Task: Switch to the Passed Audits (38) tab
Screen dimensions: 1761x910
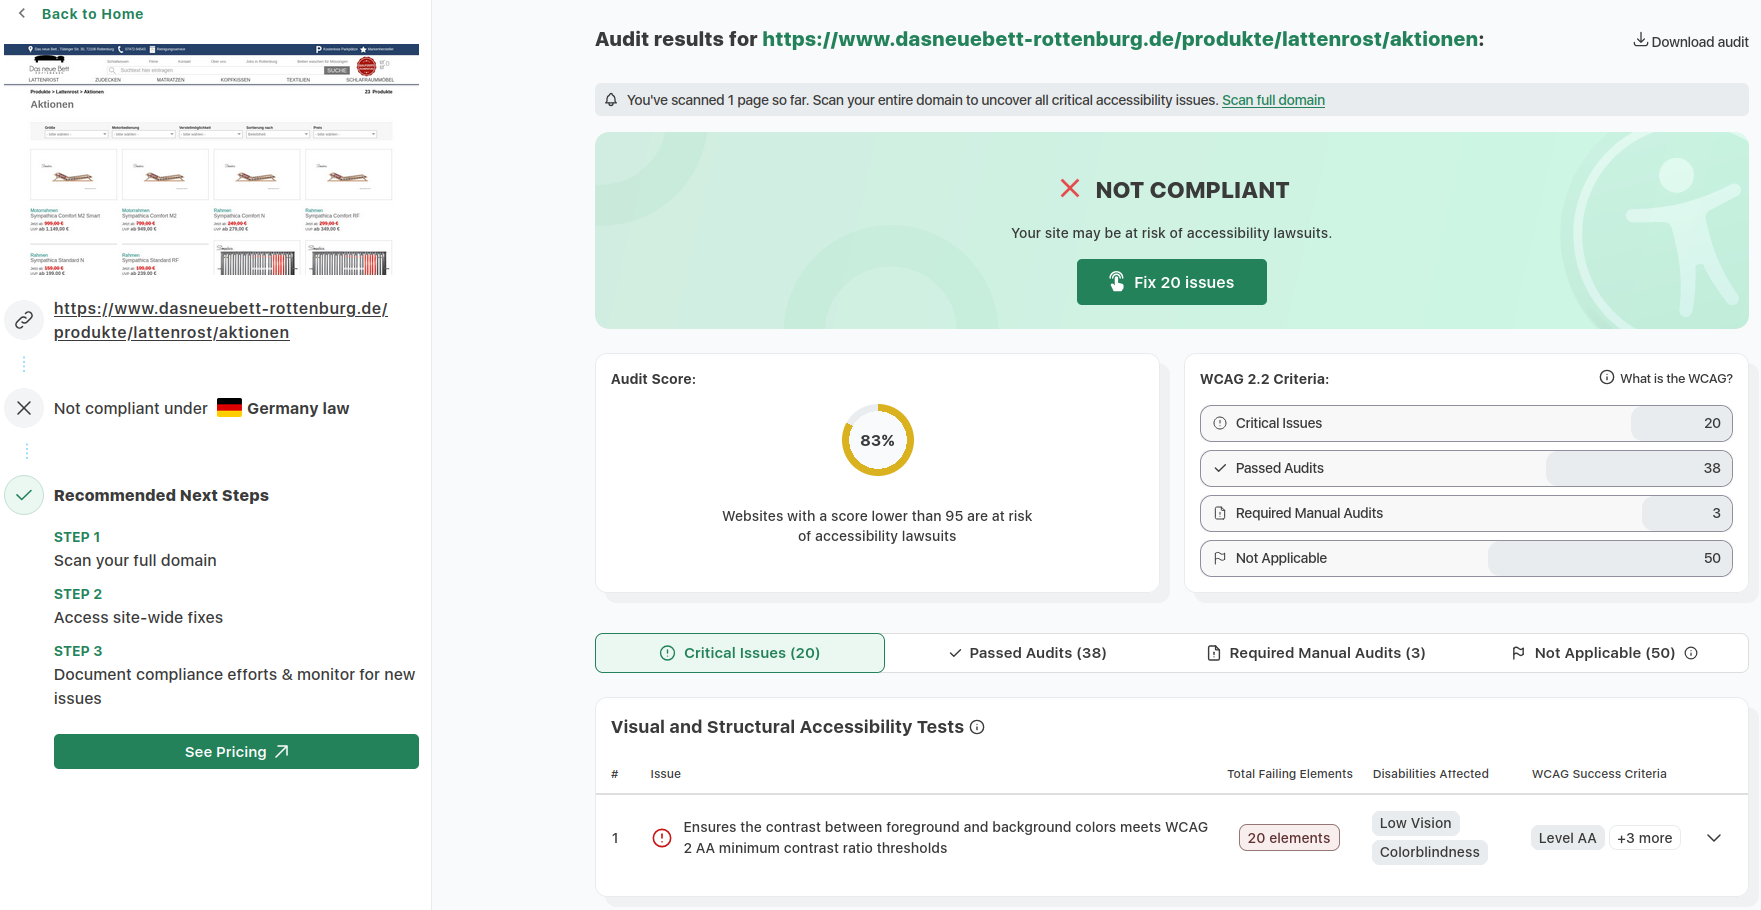Action: (x=1028, y=653)
